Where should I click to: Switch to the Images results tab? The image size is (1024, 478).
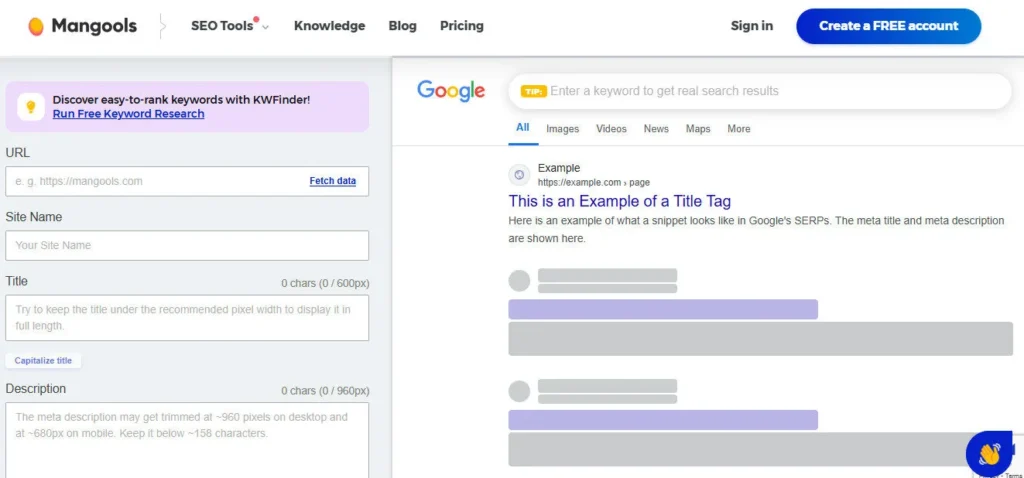click(562, 129)
